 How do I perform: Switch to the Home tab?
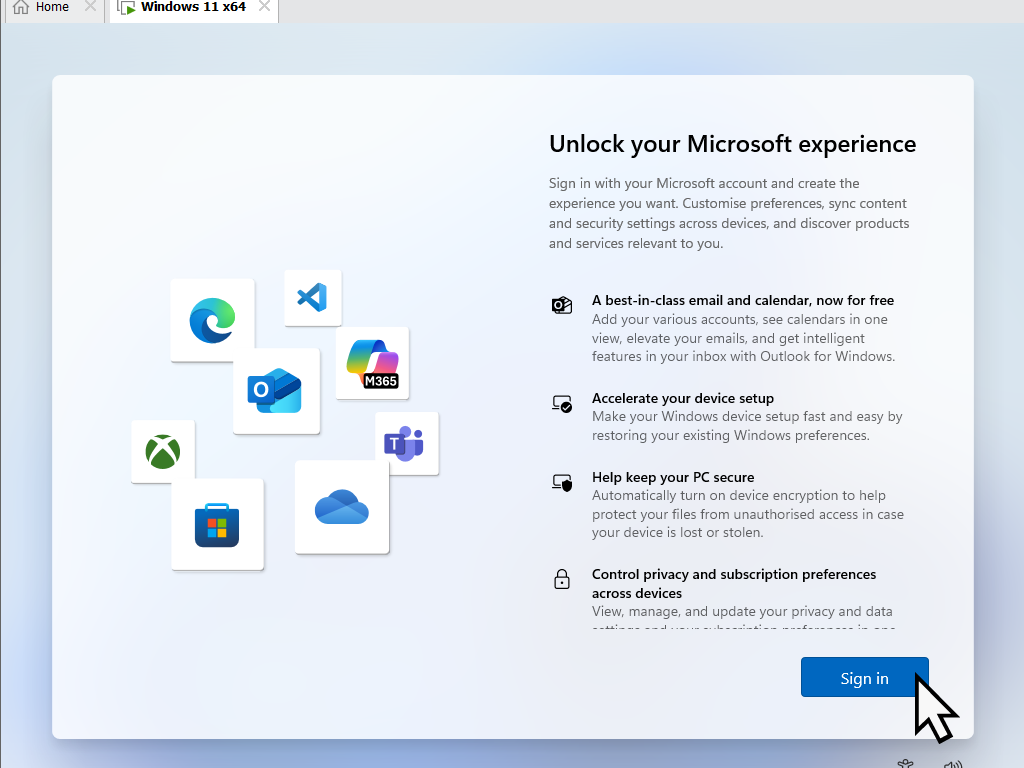(53, 7)
